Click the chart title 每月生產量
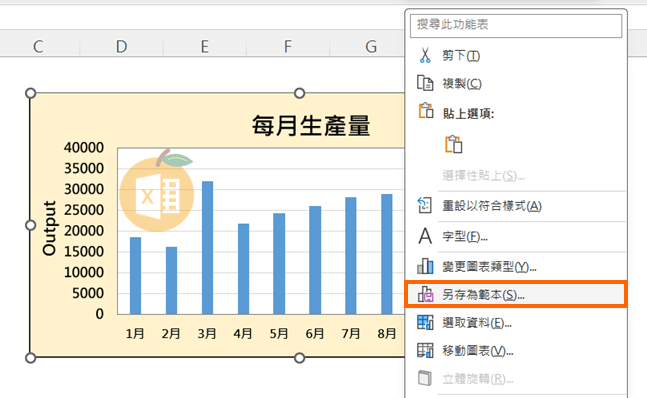 point(311,125)
